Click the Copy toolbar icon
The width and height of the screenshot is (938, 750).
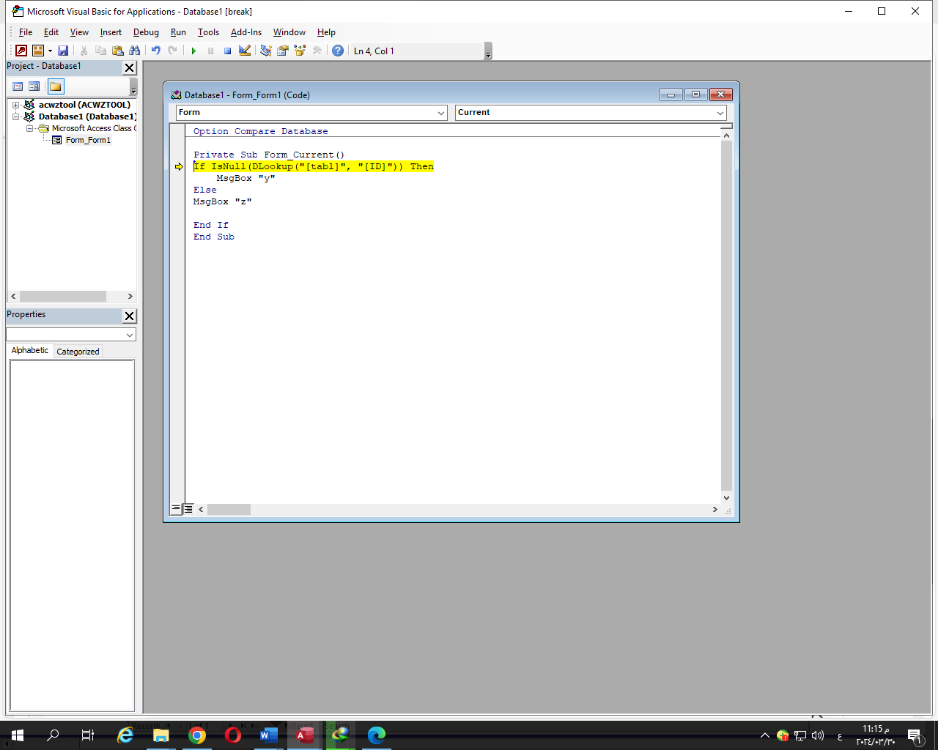pyautogui.click(x=100, y=51)
